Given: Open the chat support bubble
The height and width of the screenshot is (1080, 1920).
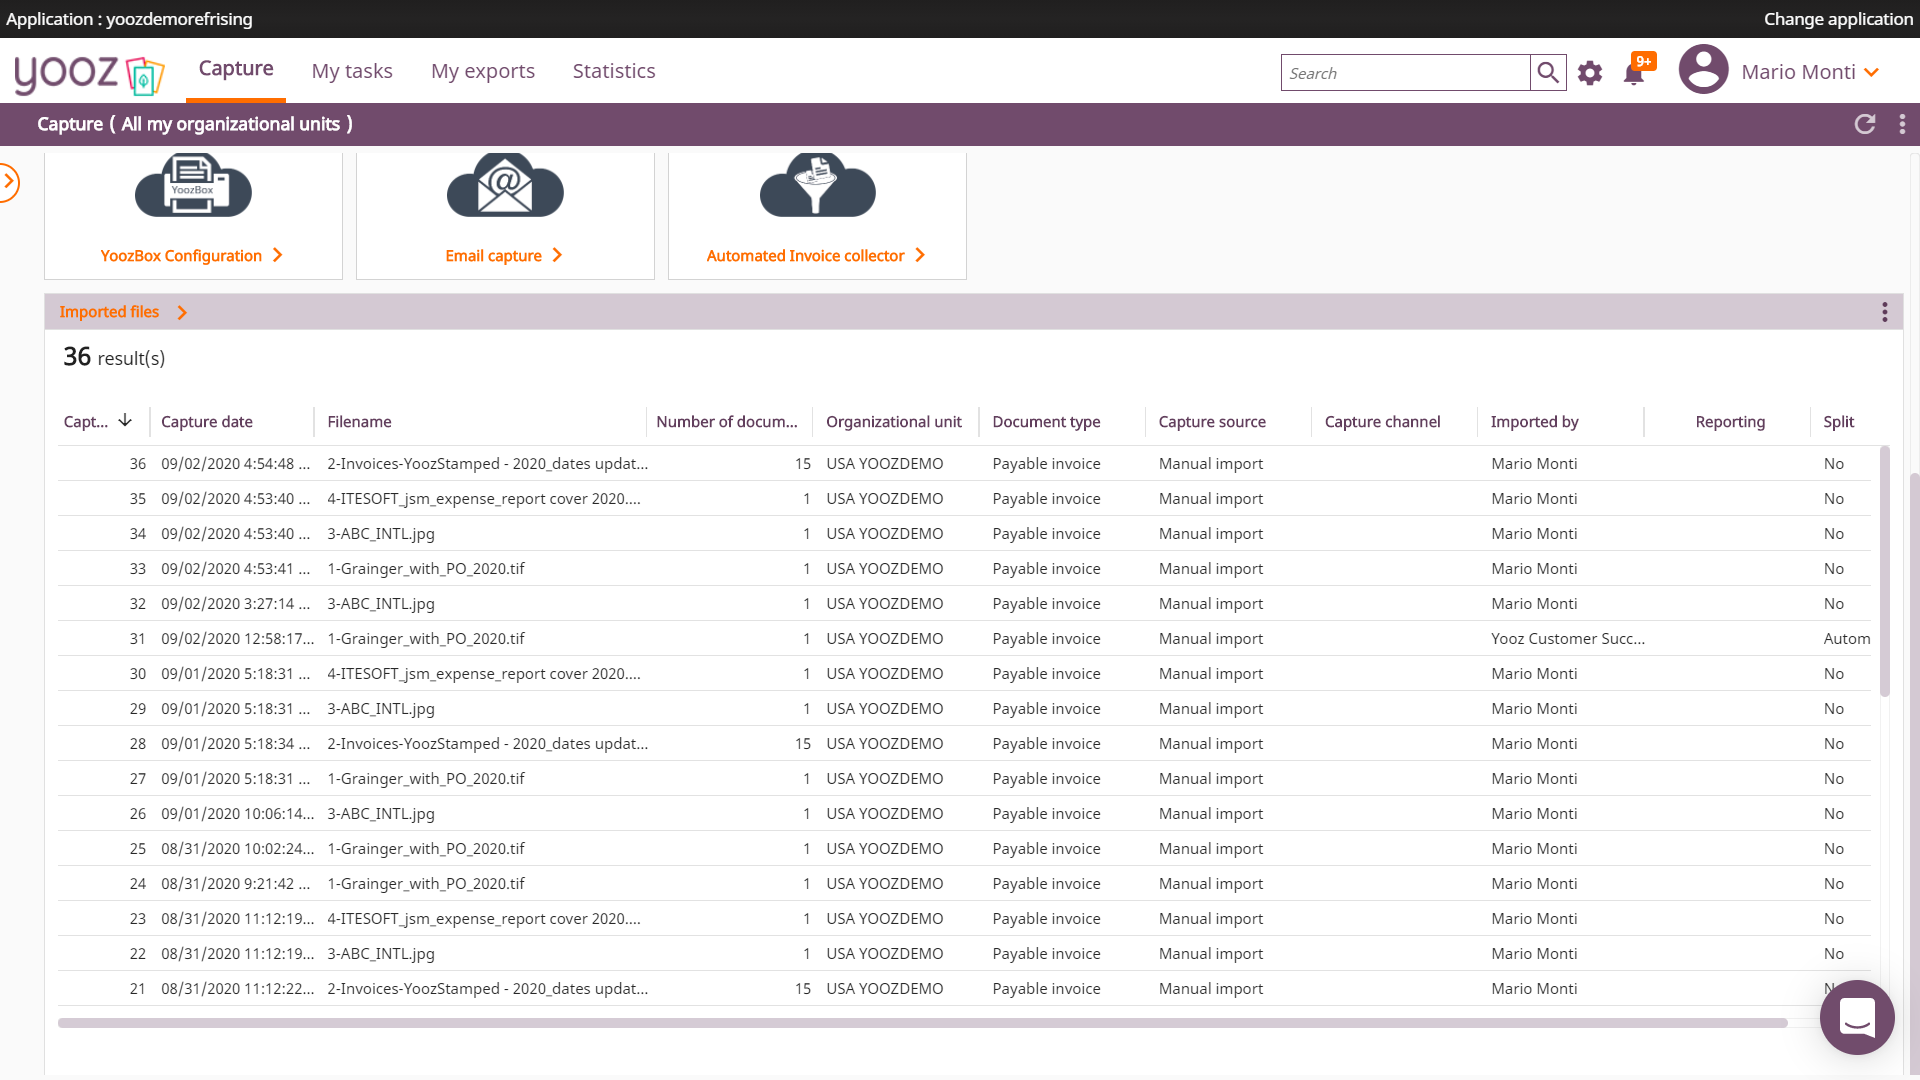Looking at the screenshot, I should pos(1857,1017).
